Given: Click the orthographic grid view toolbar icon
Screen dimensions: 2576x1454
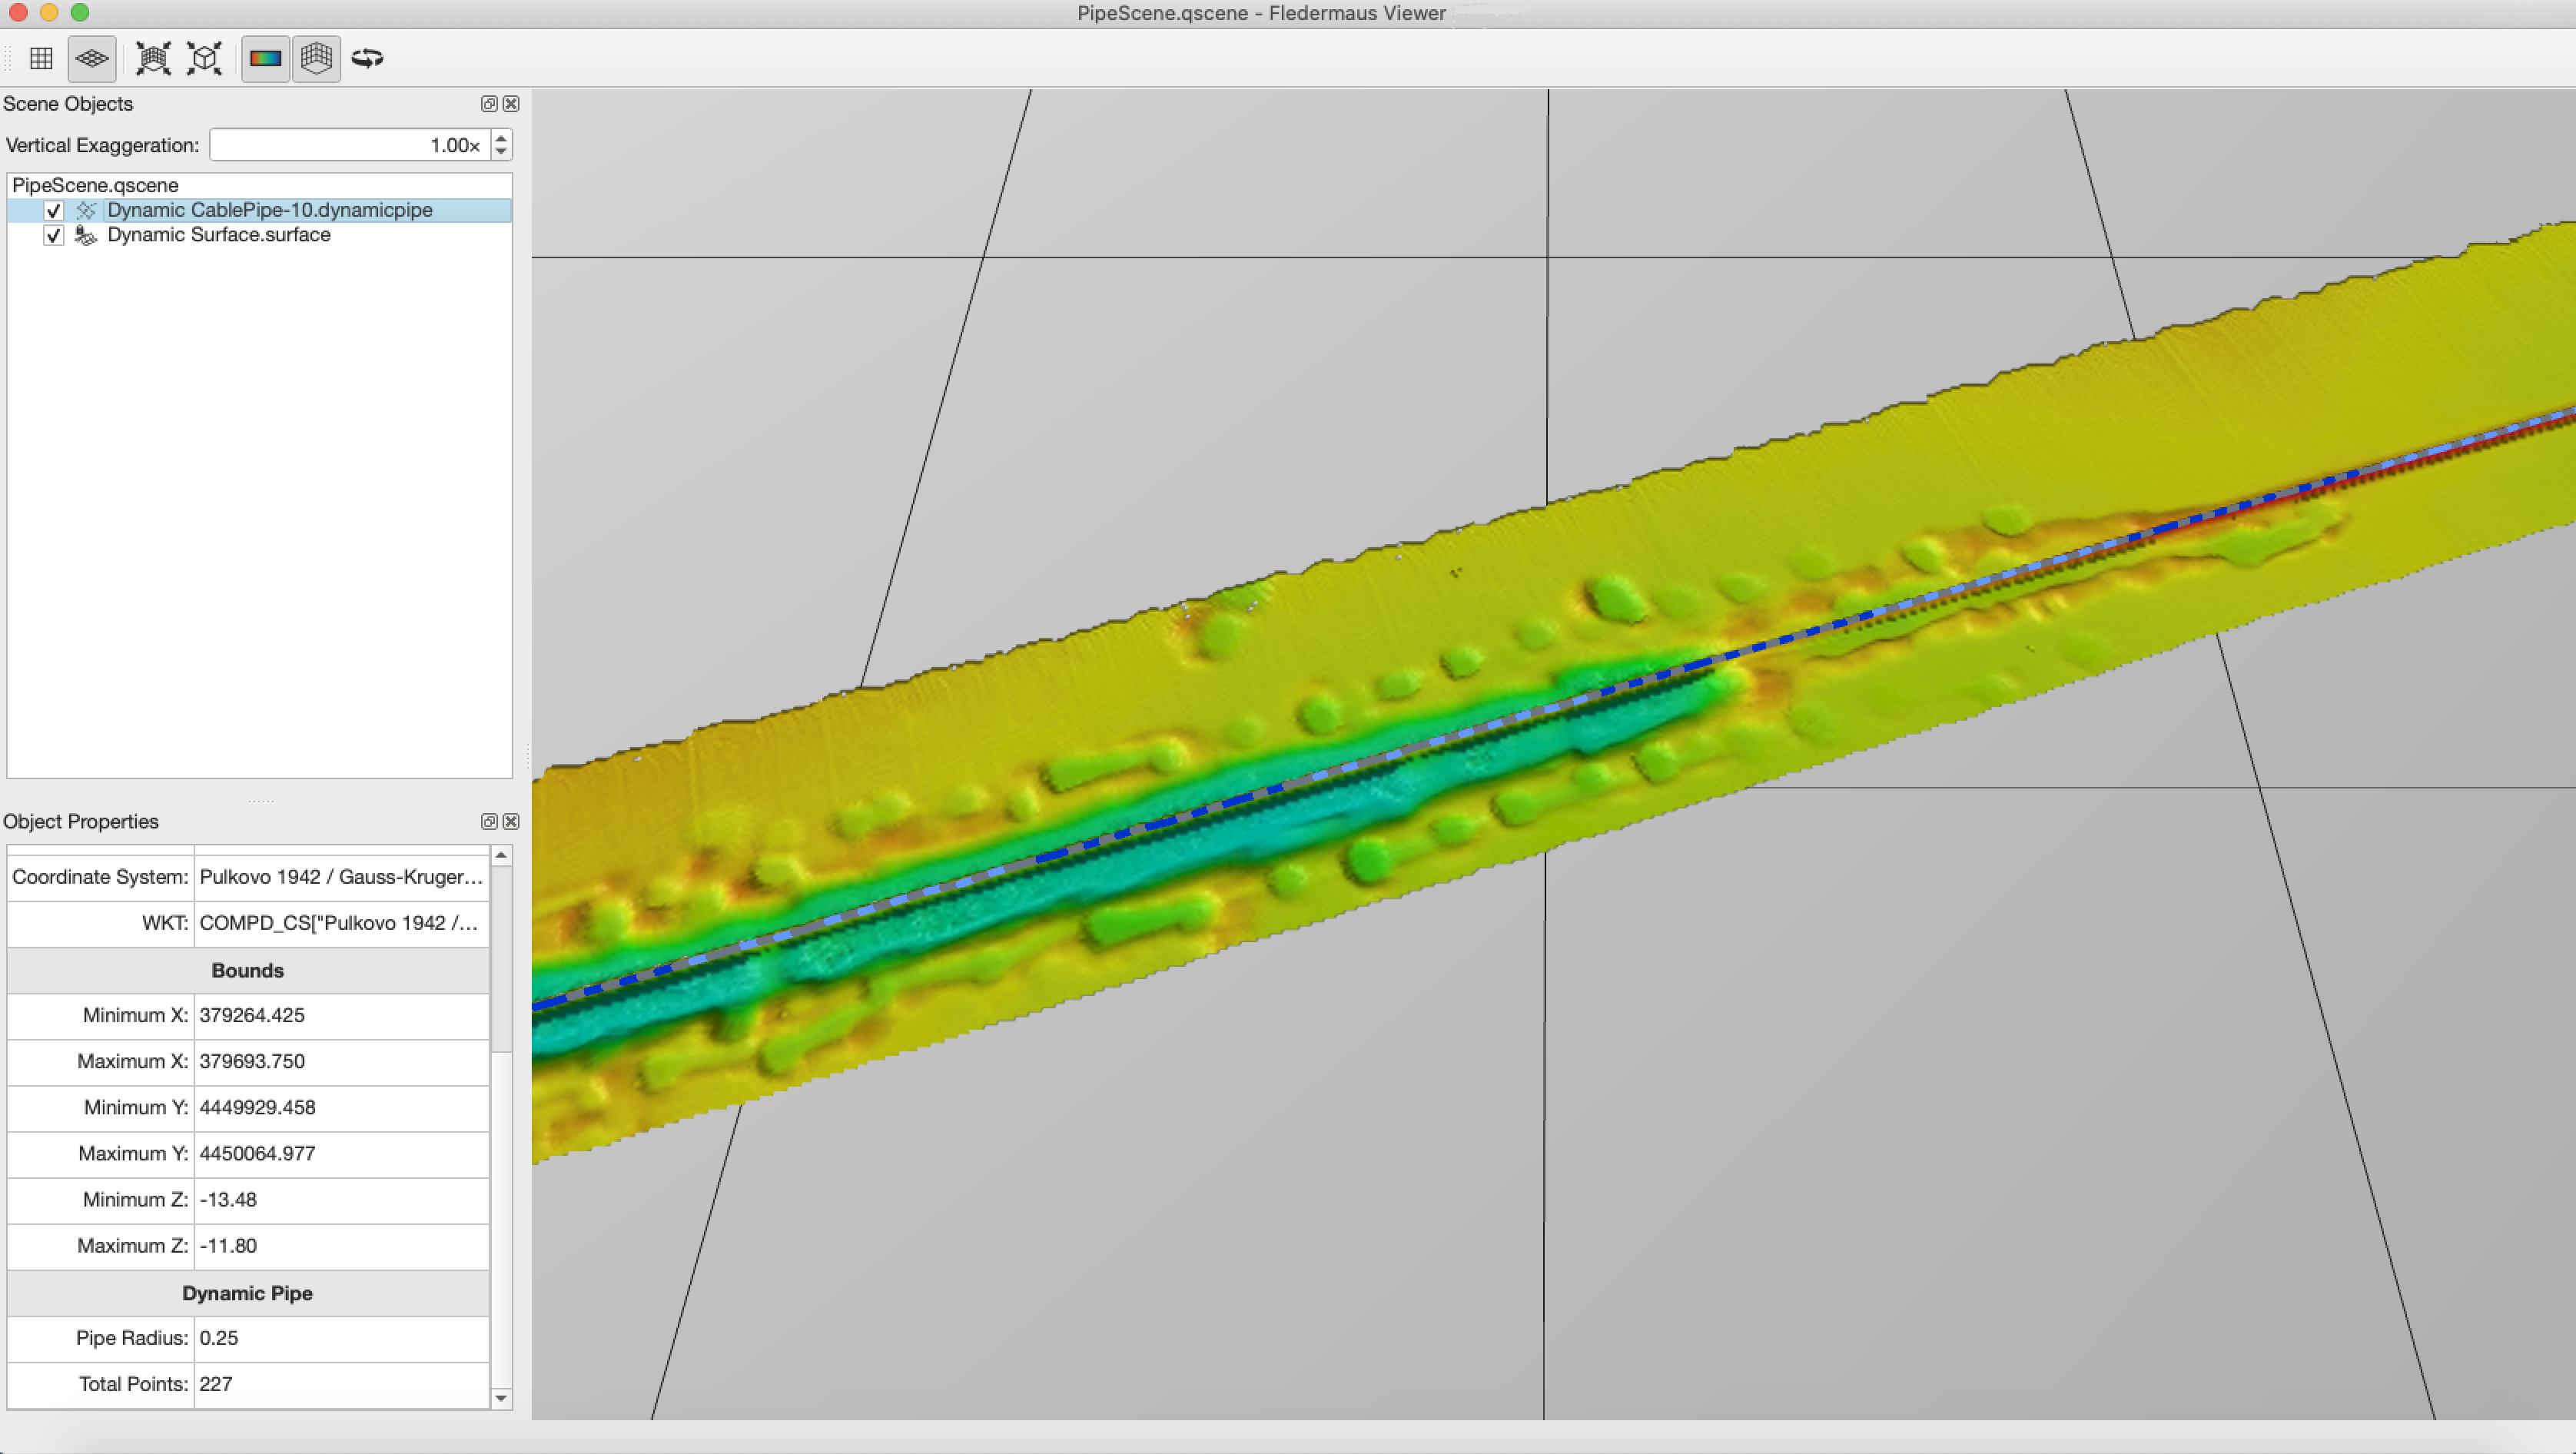Looking at the screenshot, I should (41, 58).
